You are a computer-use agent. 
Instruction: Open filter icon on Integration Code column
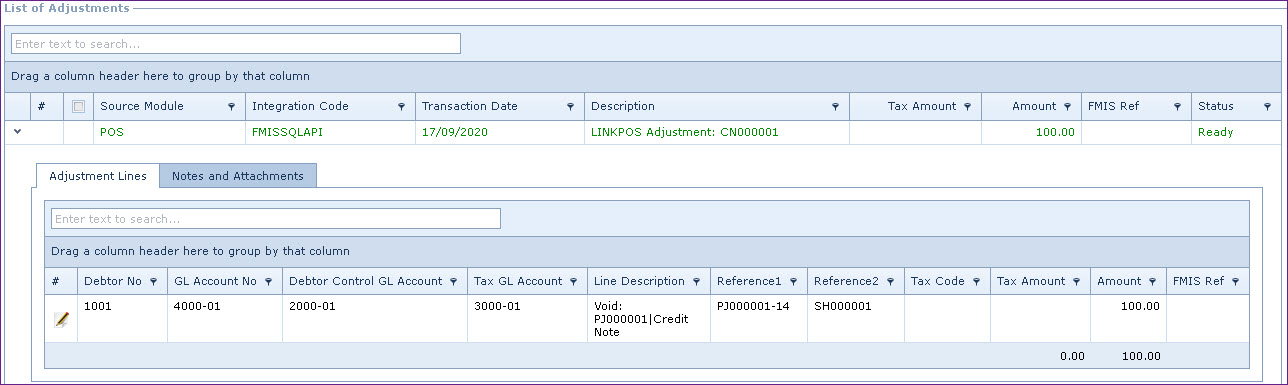point(401,107)
